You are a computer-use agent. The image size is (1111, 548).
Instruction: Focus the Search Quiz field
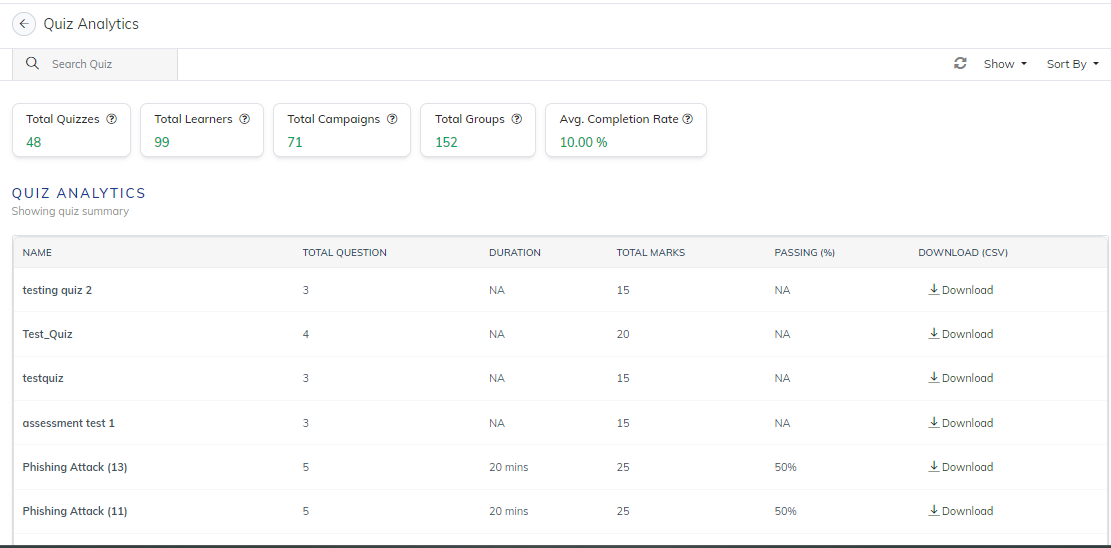tap(95, 64)
